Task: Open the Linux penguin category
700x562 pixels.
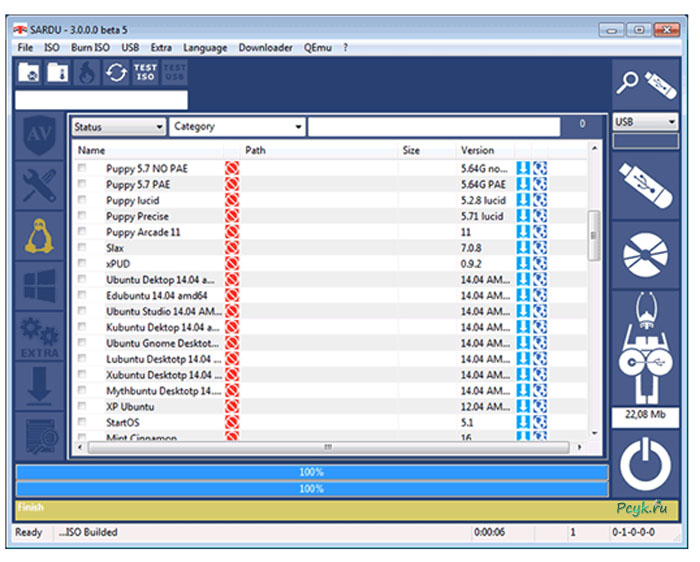Action: click(x=39, y=237)
